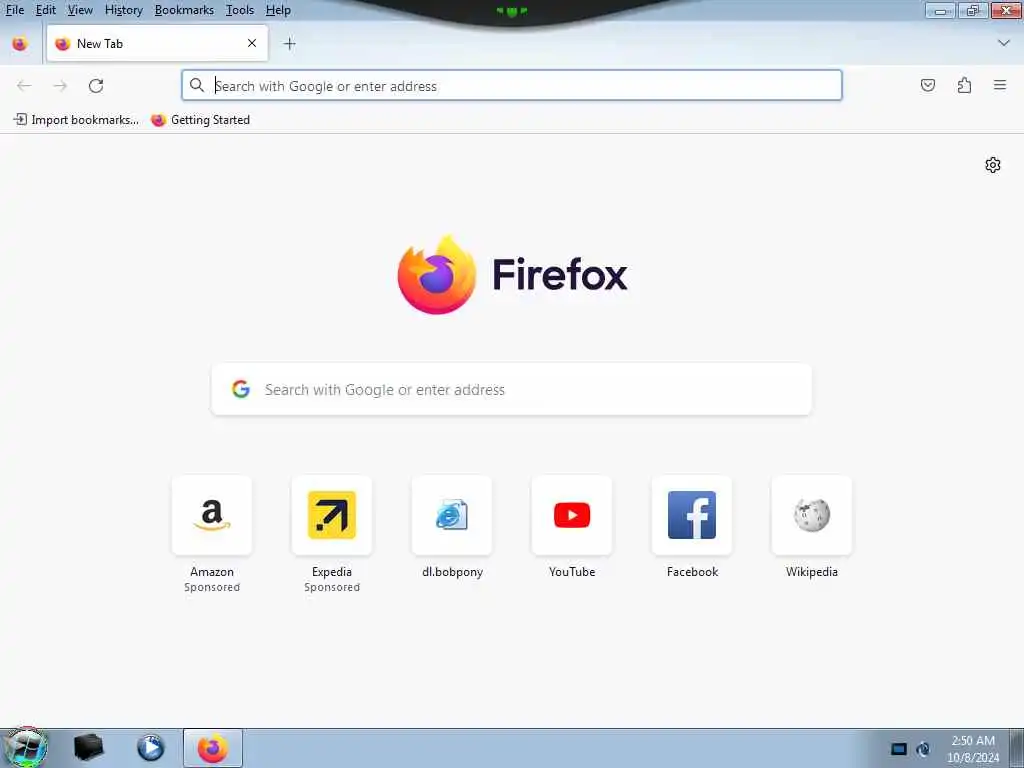Viewport: 1024px width, 768px height.
Task: List all tabs chevron
Action: (1004, 43)
